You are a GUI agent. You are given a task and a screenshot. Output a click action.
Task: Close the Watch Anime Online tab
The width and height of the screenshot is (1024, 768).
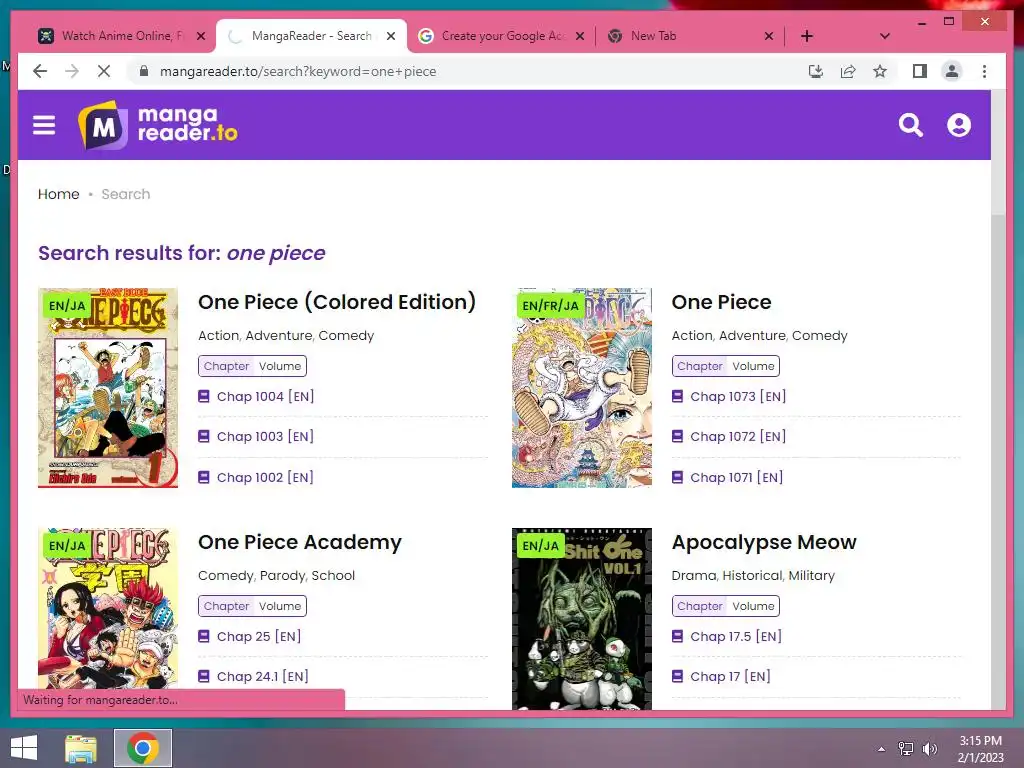coord(201,36)
